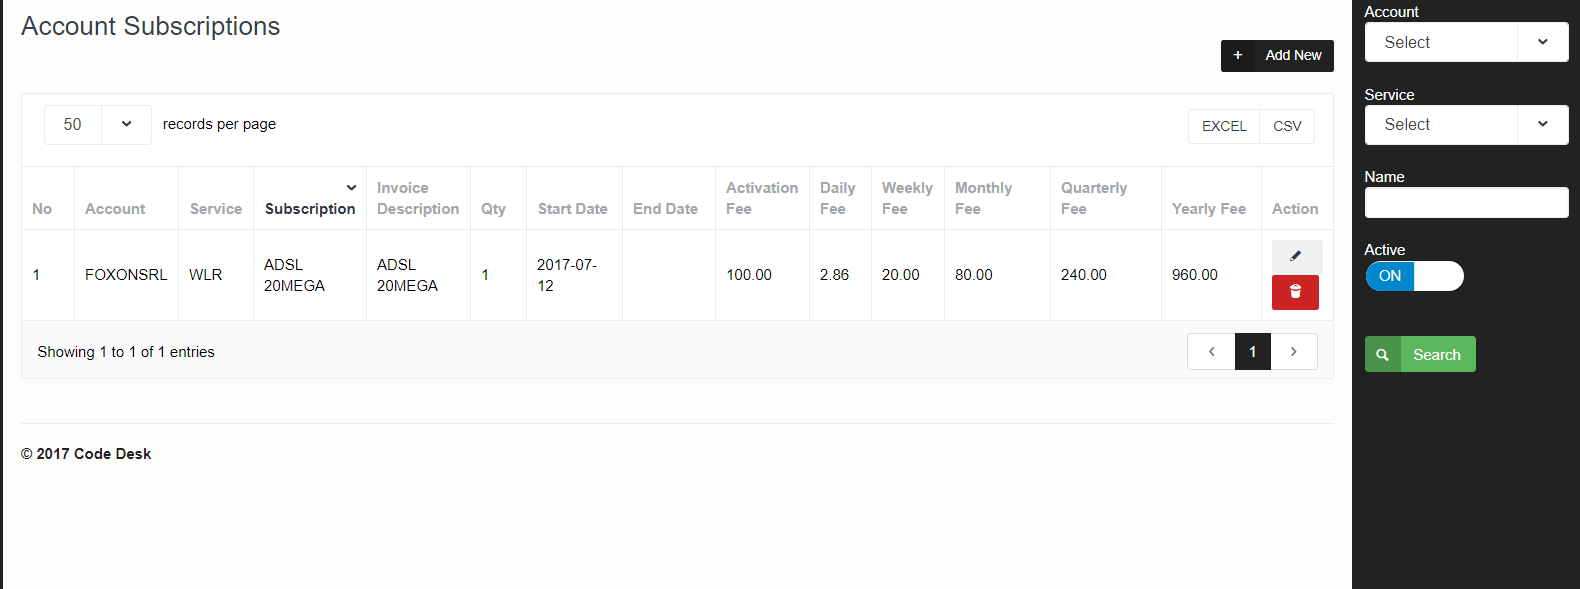Expand the records per page dropdown
This screenshot has height=589, width=1580.
pos(126,125)
